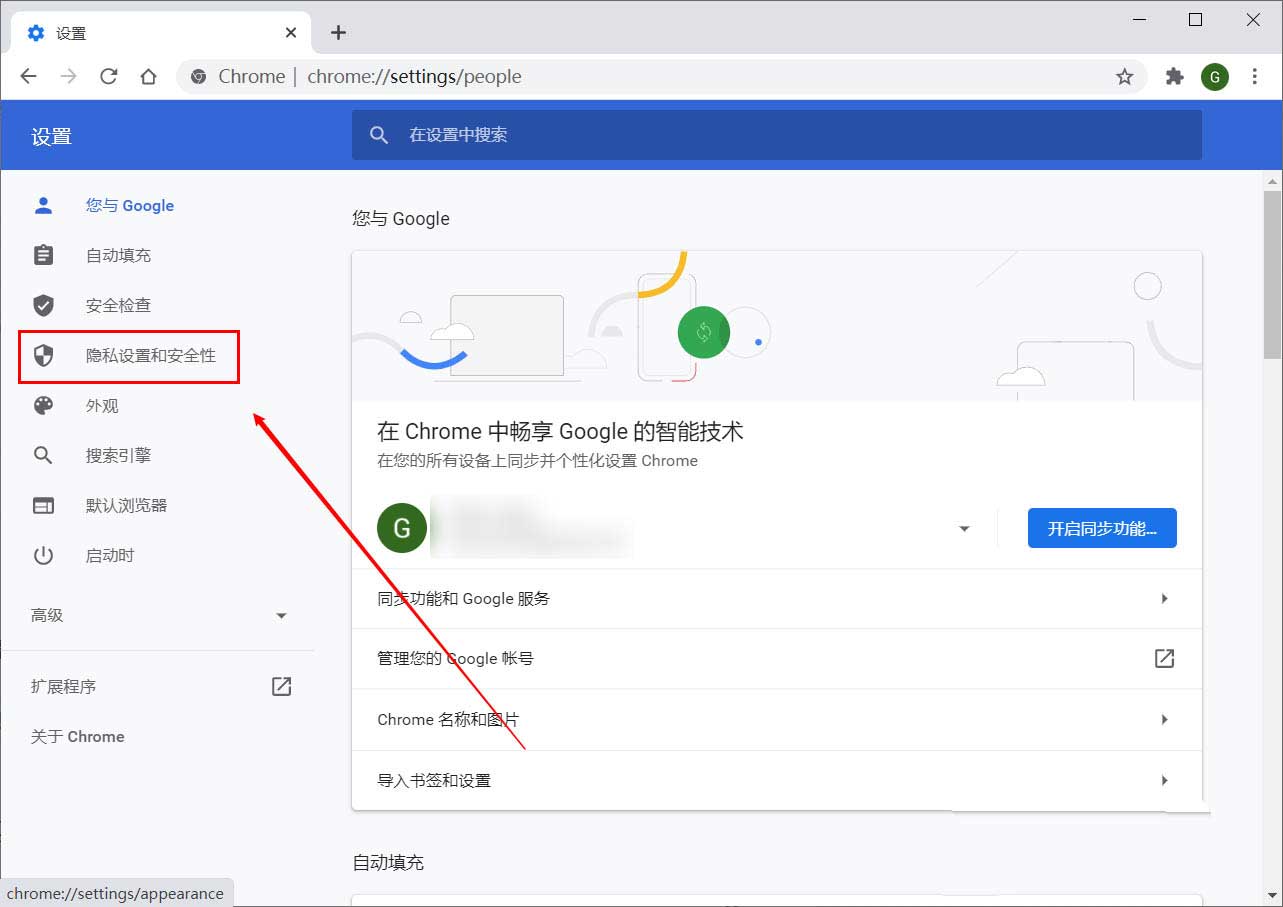Click the 在您的所有设备上同步并个性化设置 Chrome subtitle

tap(537, 461)
